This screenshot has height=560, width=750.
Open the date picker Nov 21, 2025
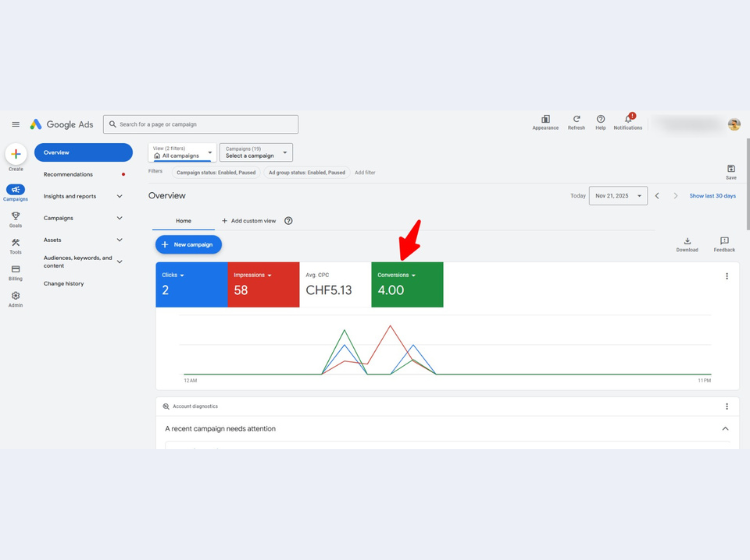tap(618, 196)
